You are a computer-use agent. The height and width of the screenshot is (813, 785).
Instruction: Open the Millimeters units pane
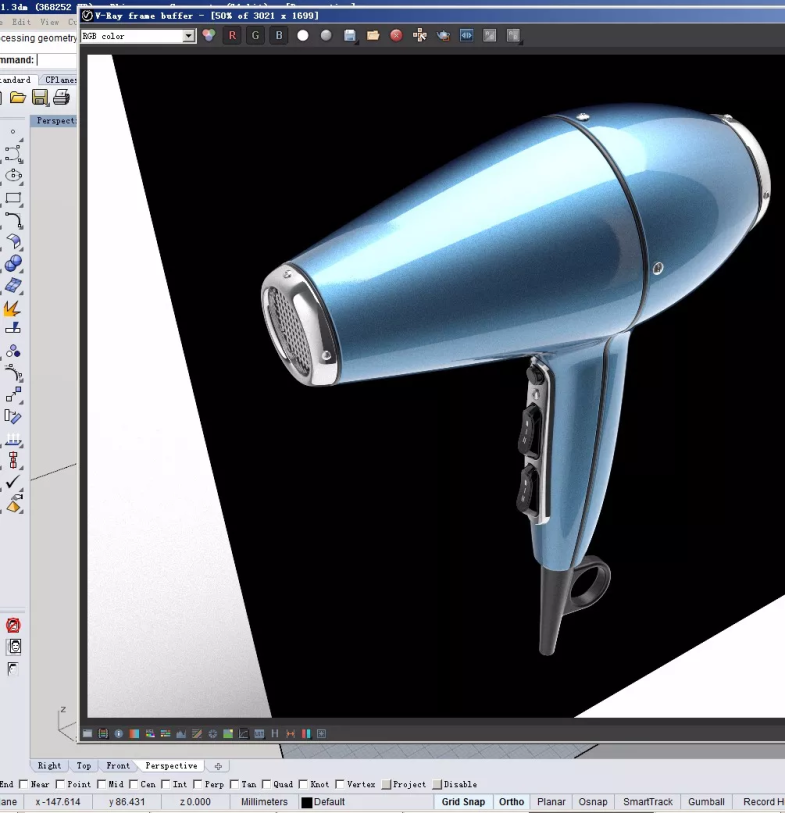264,802
